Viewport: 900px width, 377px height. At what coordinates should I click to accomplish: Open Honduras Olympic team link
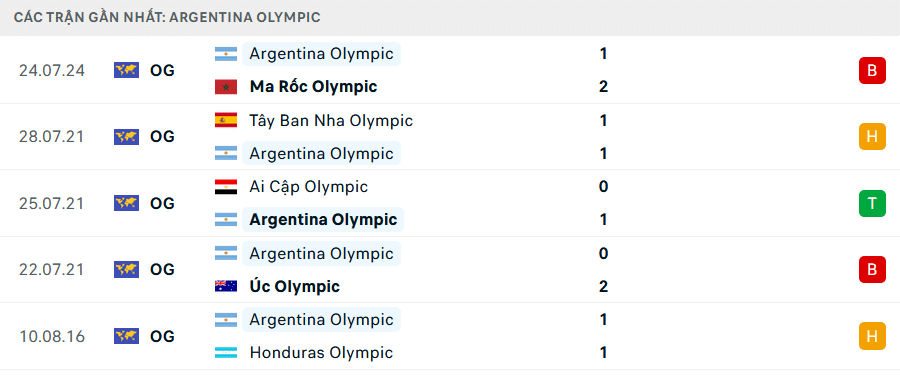pyautogui.click(x=321, y=352)
